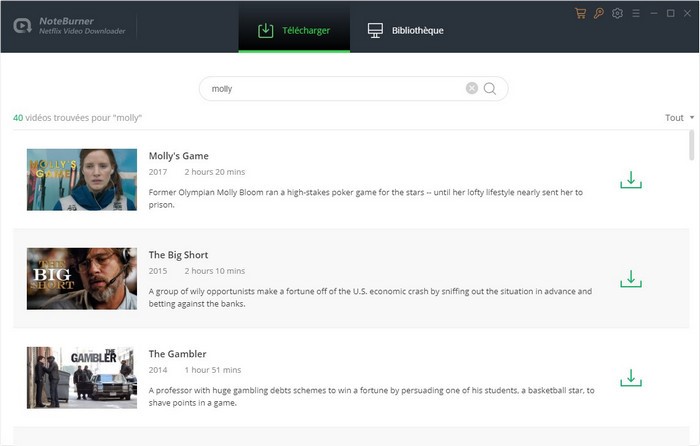This screenshot has height=446, width=700.
Task: Expand the Tout filter dropdown
Action: 679,118
